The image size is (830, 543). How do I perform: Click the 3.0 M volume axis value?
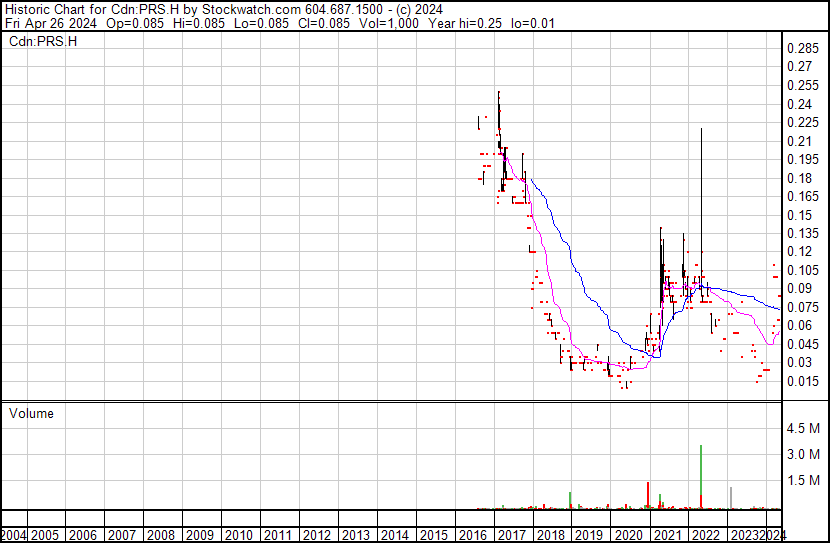(803, 454)
